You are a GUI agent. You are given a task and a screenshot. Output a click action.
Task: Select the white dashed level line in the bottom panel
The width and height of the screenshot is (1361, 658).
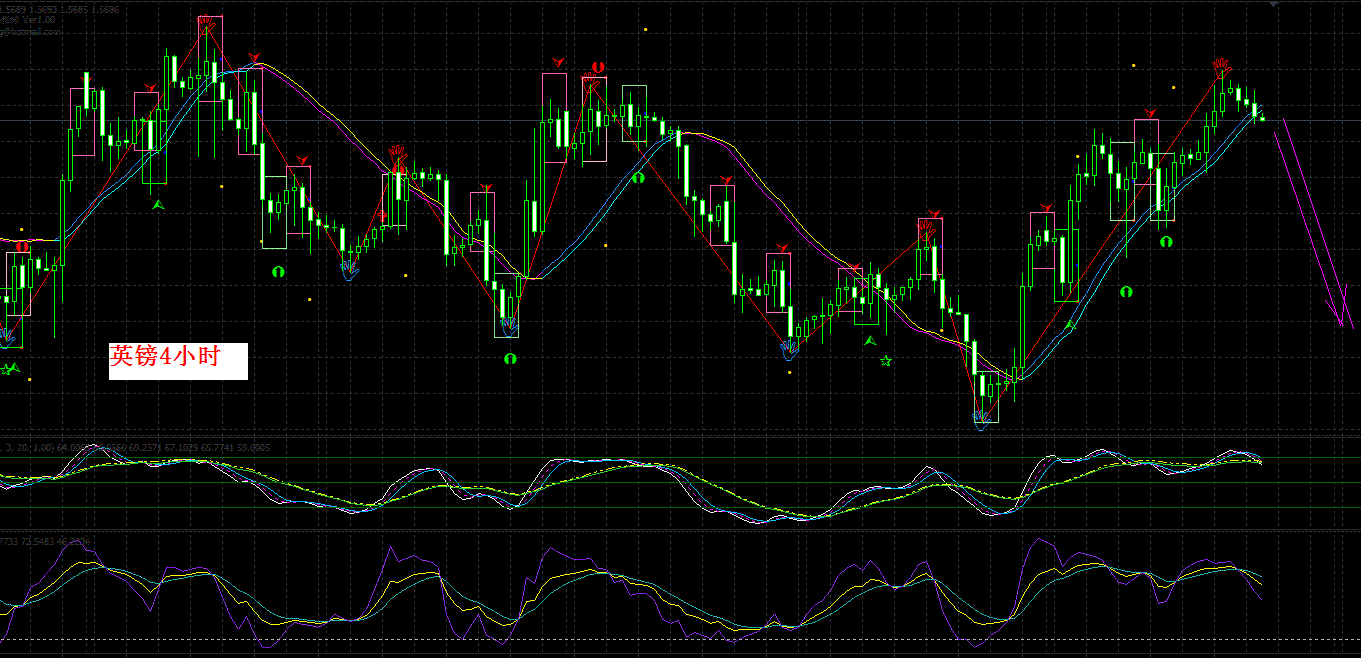pos(700,639)
